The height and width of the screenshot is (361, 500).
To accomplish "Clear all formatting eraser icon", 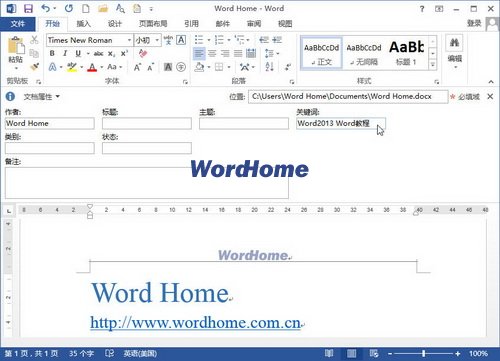I will click(x=143, y=53).
